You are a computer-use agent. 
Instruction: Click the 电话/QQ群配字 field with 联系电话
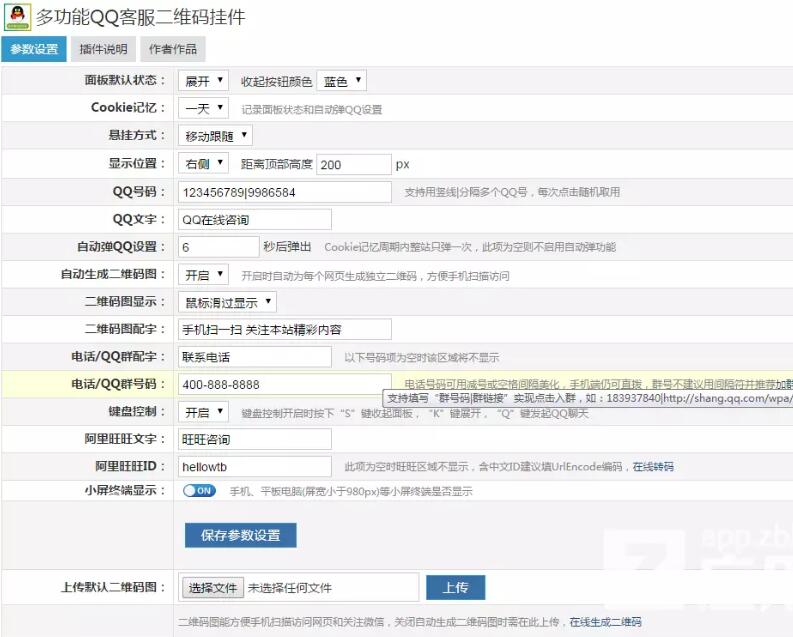click(255, 357)
